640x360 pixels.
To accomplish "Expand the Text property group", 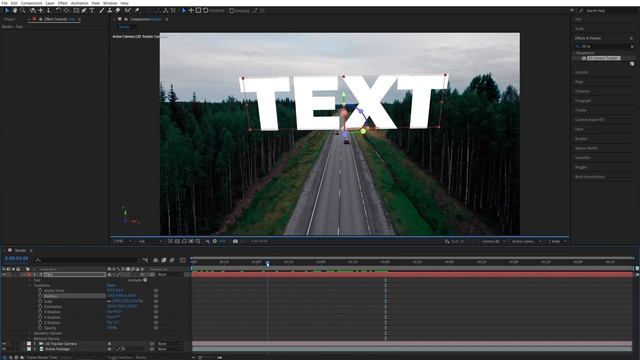I will 30,280.
